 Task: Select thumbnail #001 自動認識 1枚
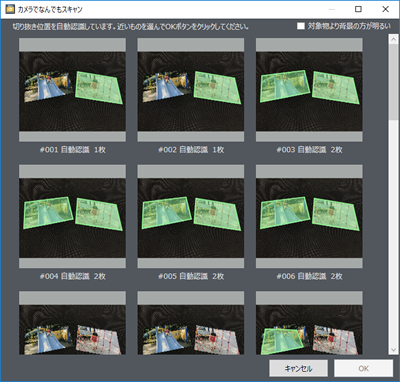pyautogui.click(x=72, y=90)
